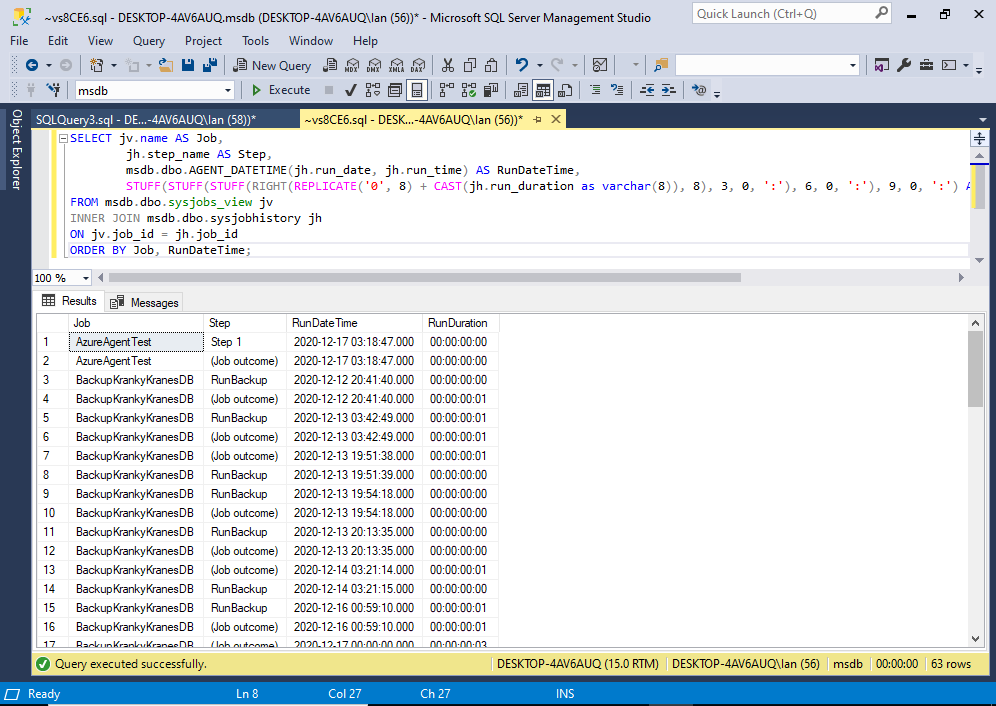
Task: Toggle Results to Grid mode
Action: click(x=542, y=90)
